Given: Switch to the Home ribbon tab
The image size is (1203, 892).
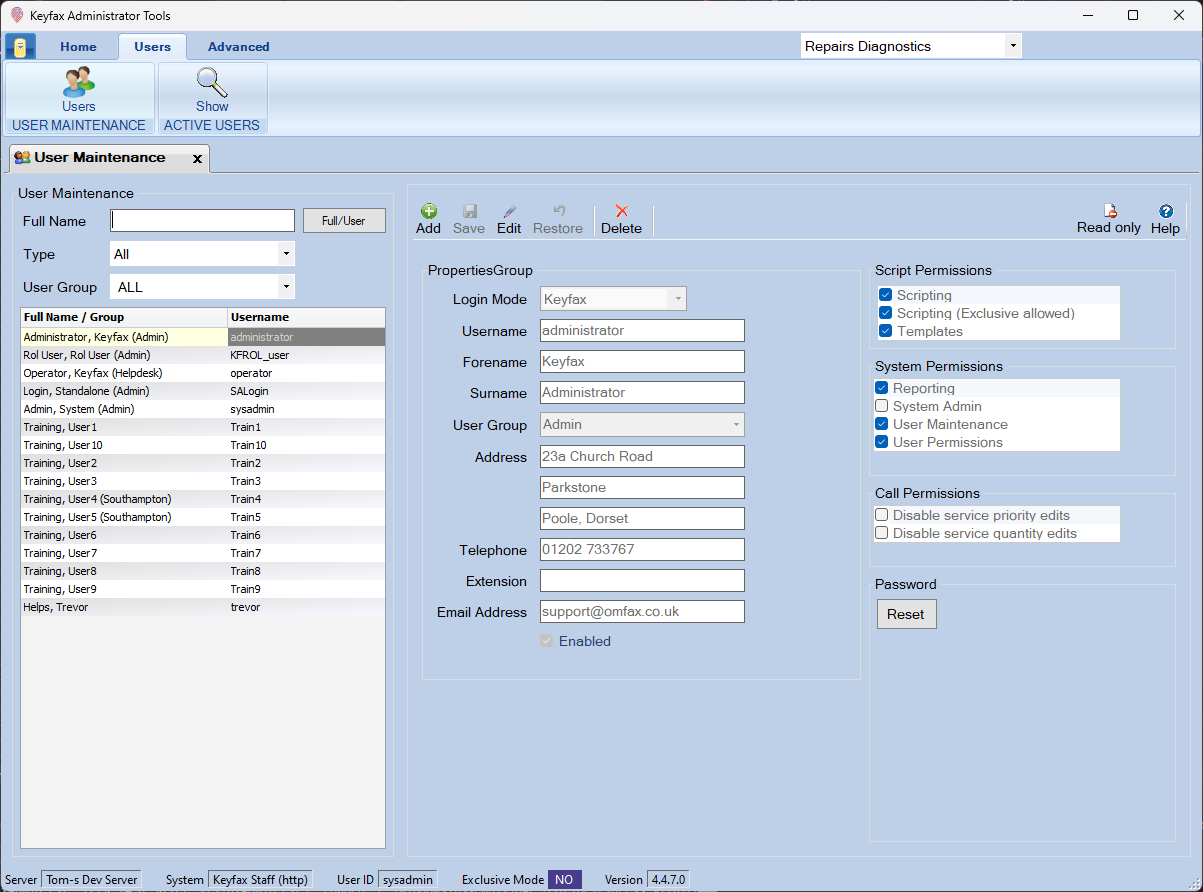Looking at the screenshot, I should (78, 47).
